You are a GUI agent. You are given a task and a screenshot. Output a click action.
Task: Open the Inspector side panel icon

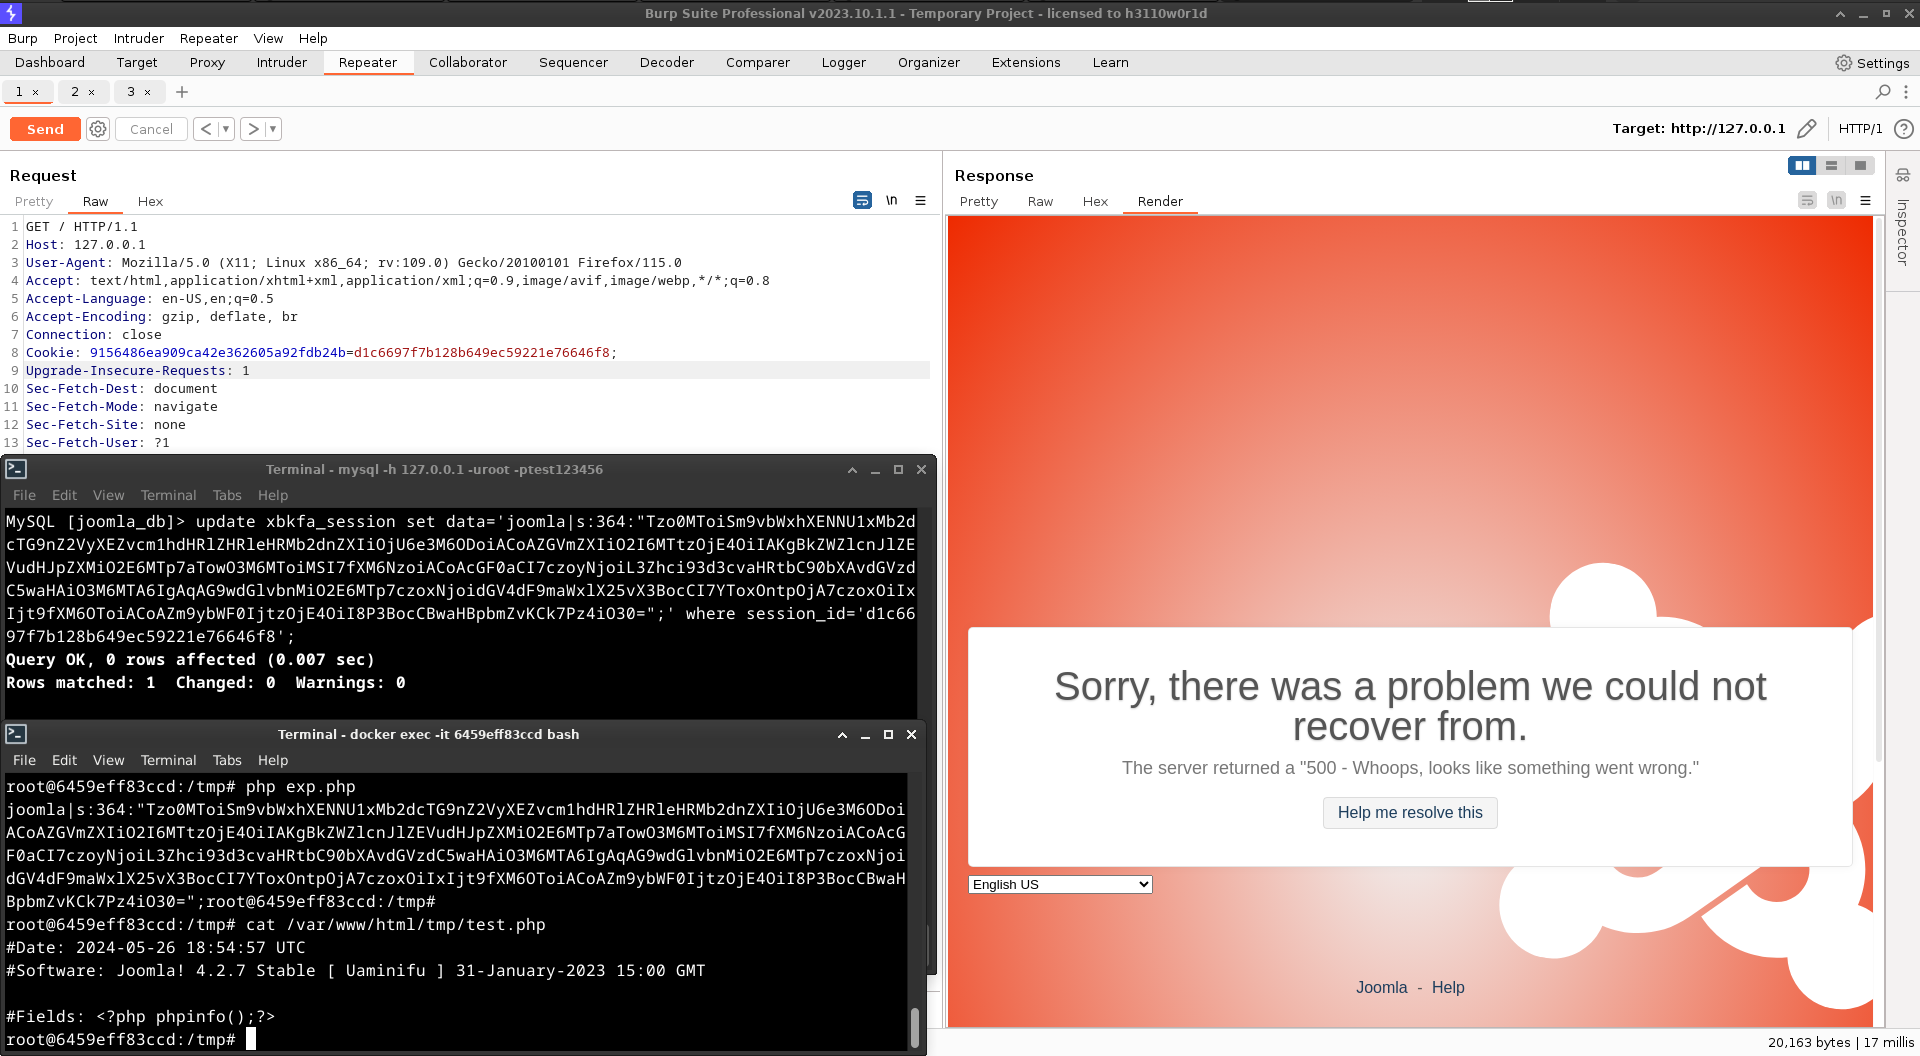pyautogui.click(x=1903, y=175)
